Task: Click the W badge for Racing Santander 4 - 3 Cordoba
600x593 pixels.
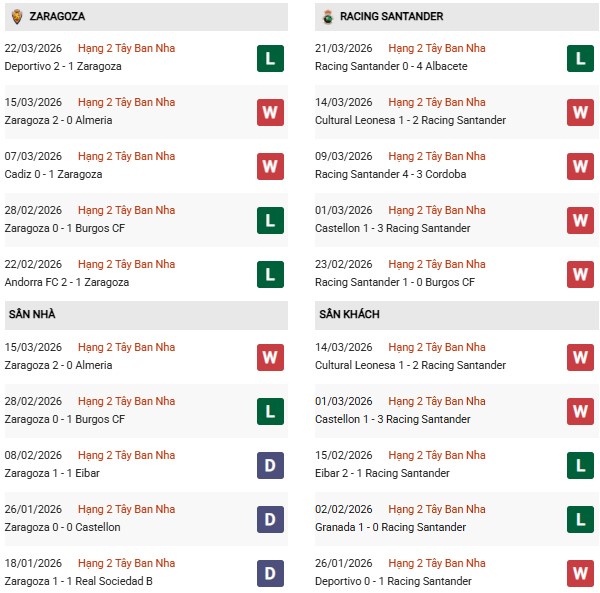Action: [x=580, y=166]
